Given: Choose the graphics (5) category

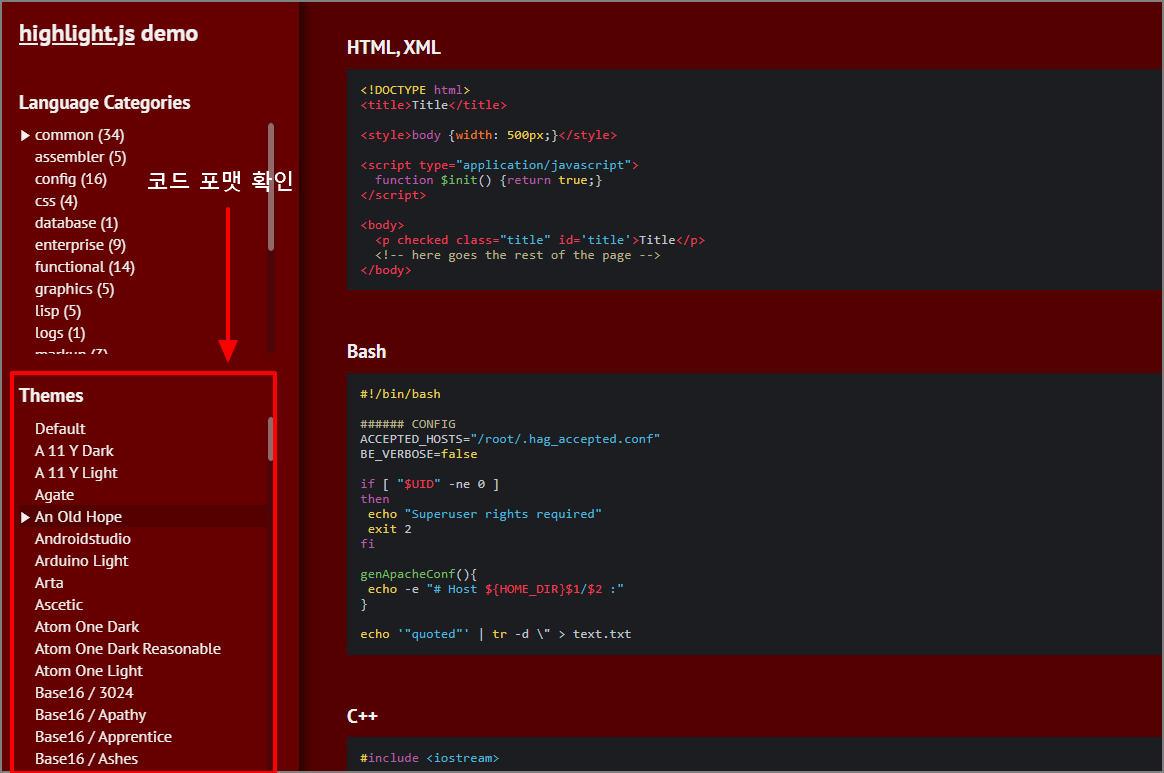Looking at the screenshot, I should pyautogui.click(x=74, y=289).
